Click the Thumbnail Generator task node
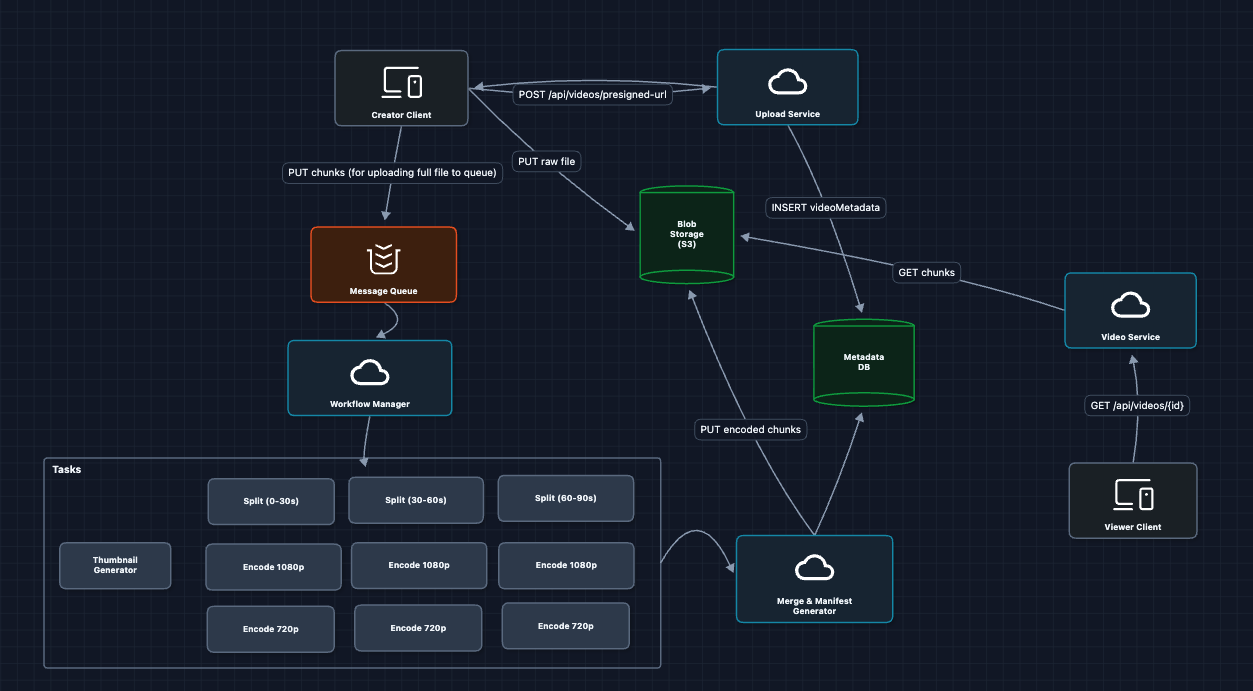 pos(115,565)
